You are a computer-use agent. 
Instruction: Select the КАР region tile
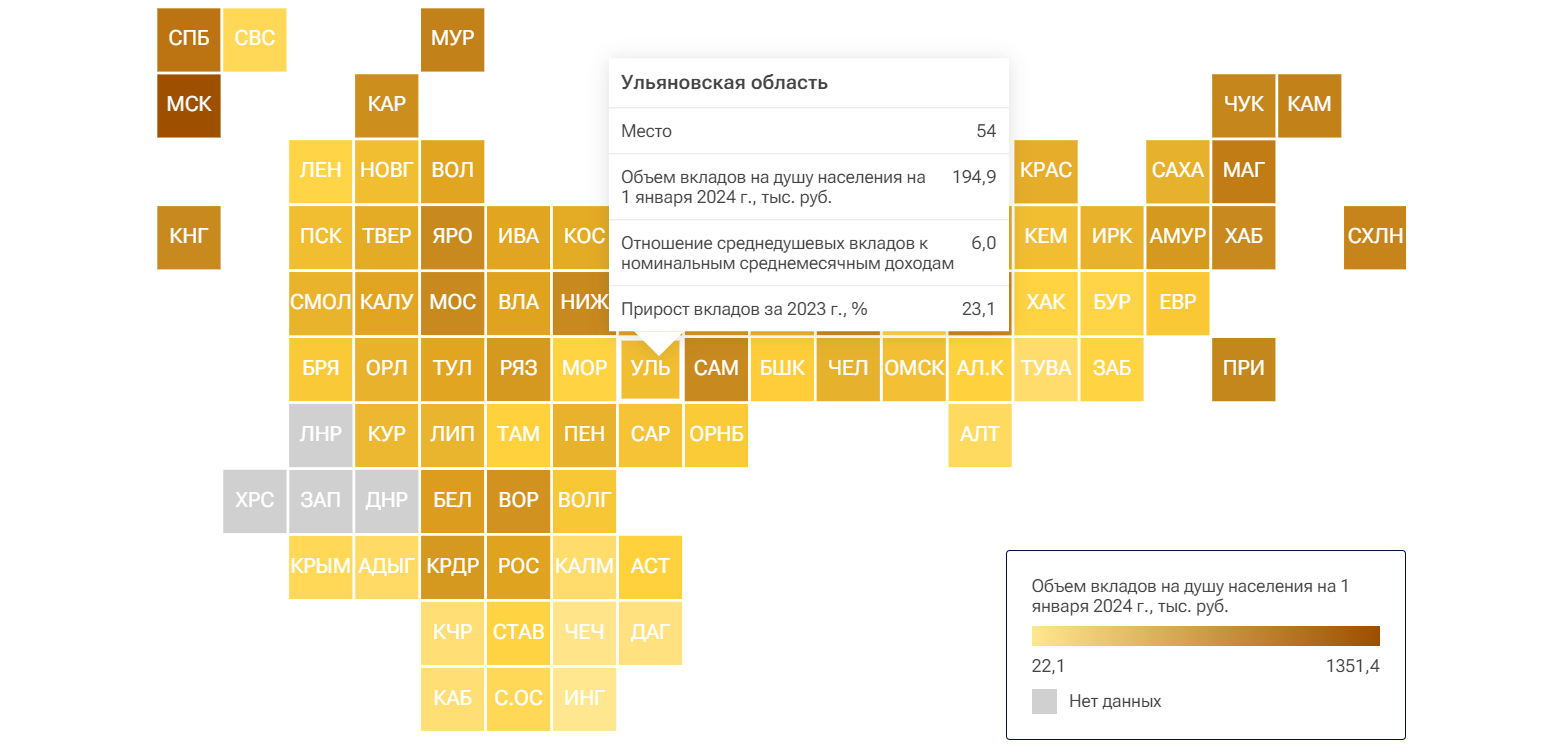coord(387,105)
